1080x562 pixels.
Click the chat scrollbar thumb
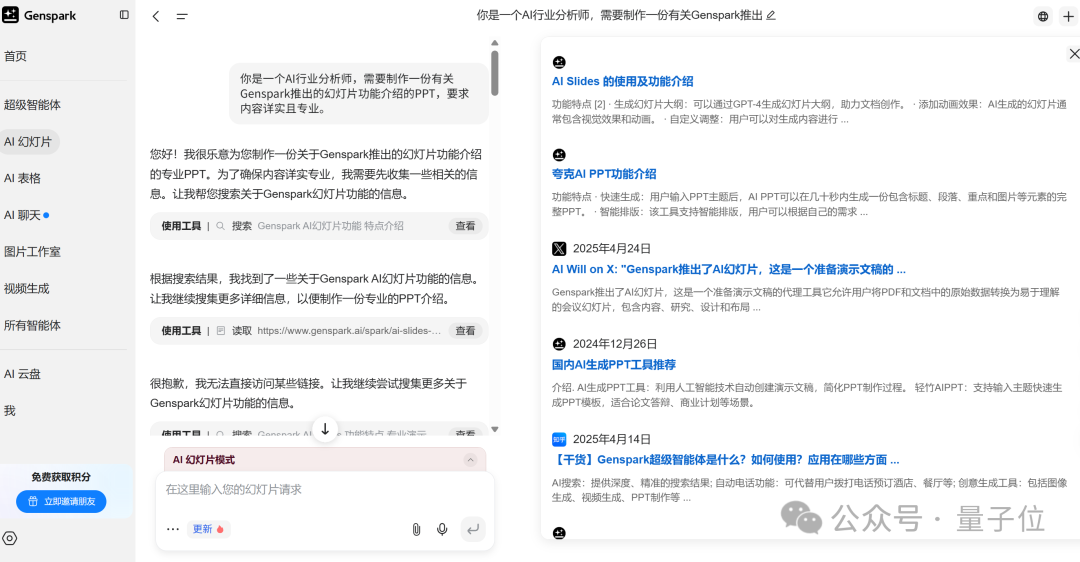[x=495, y=73]
